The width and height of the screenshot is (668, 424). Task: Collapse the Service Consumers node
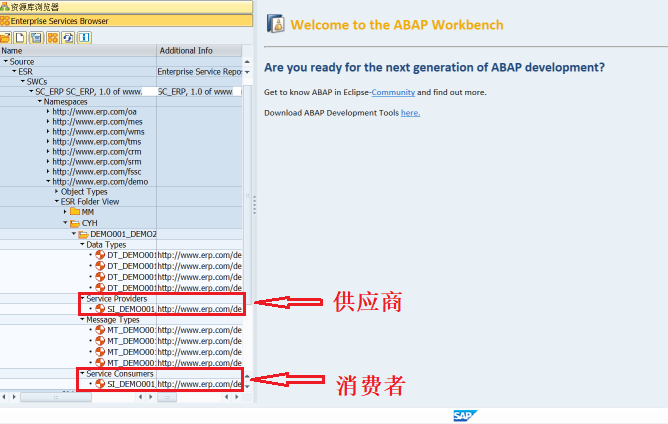[82, 373]
